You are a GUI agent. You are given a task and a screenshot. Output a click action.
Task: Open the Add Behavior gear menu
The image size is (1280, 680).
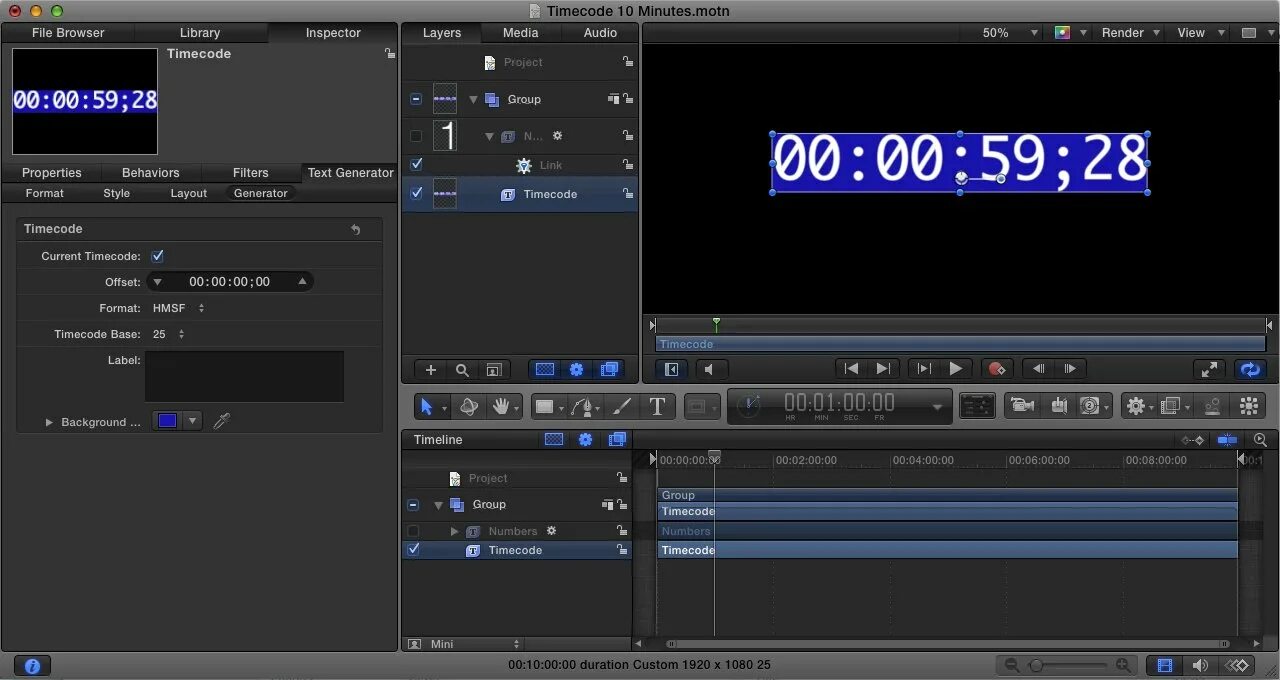1136,406
